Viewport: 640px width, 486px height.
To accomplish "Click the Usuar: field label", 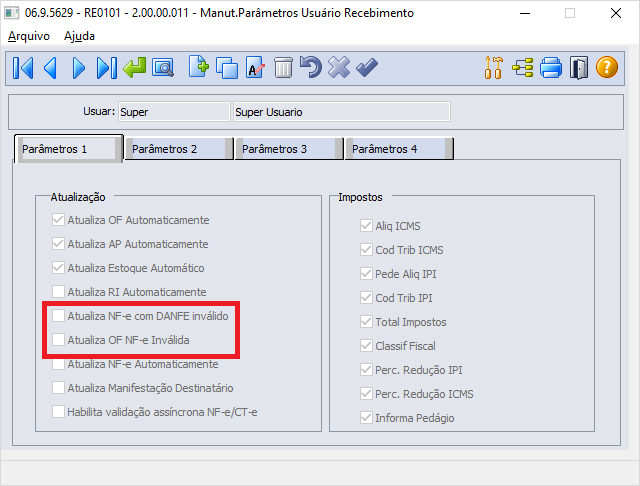I will [99, 111].
